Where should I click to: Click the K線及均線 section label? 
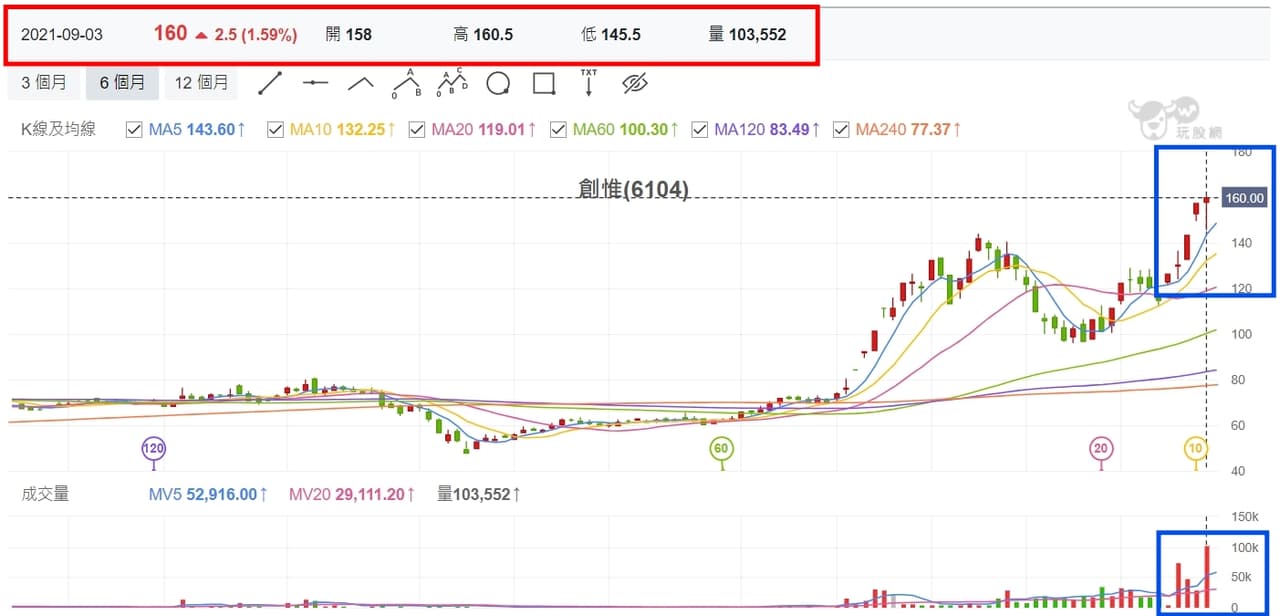tap(58, 130)
